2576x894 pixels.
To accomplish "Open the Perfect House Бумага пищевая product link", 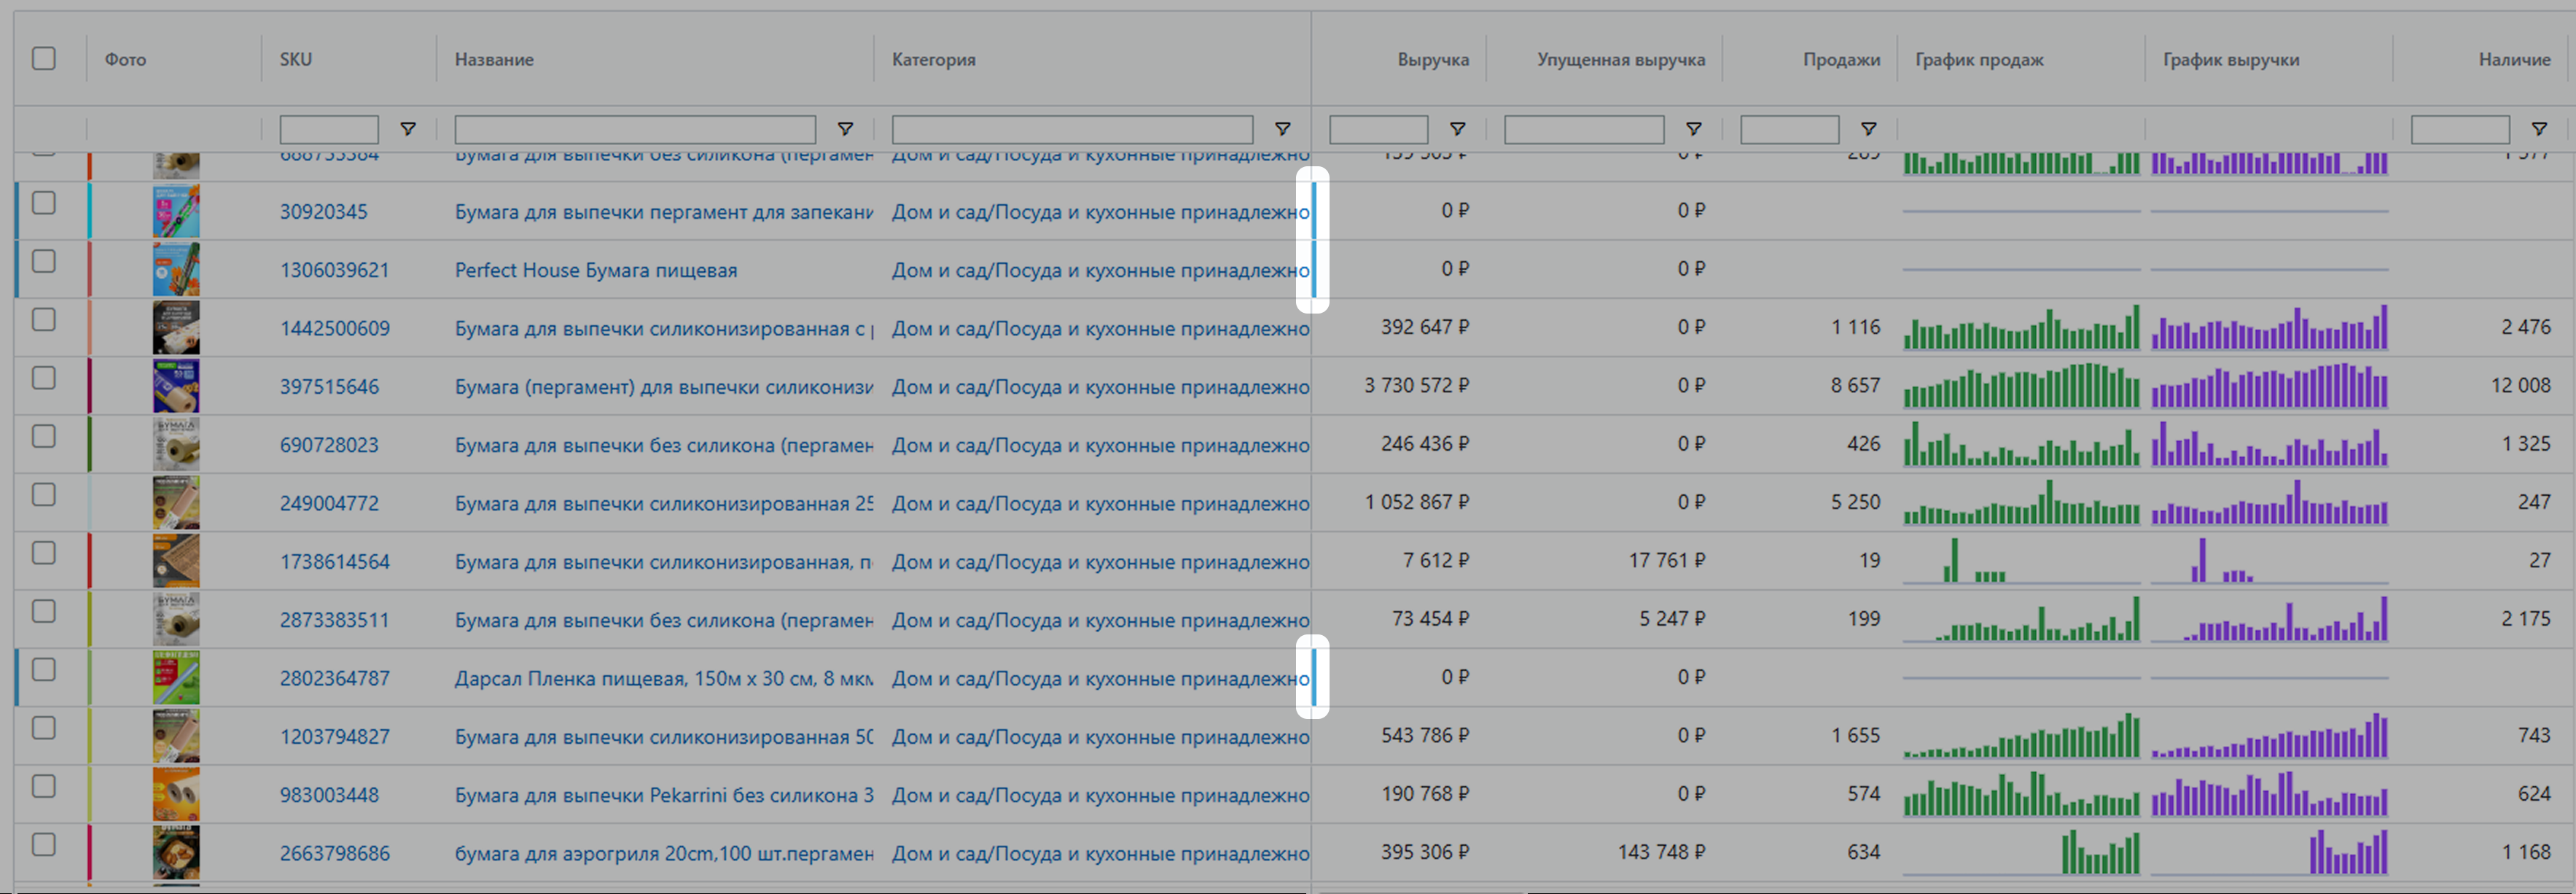I will 595,270.
